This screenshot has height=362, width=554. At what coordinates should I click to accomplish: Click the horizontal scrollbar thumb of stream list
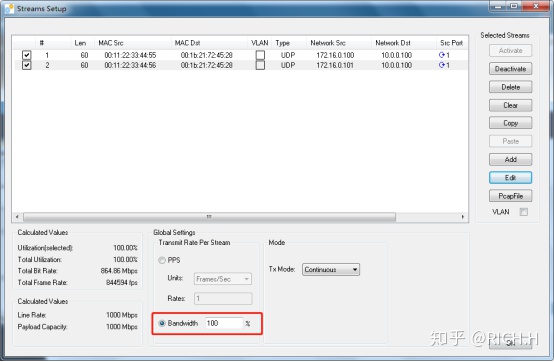coord(209,216)
